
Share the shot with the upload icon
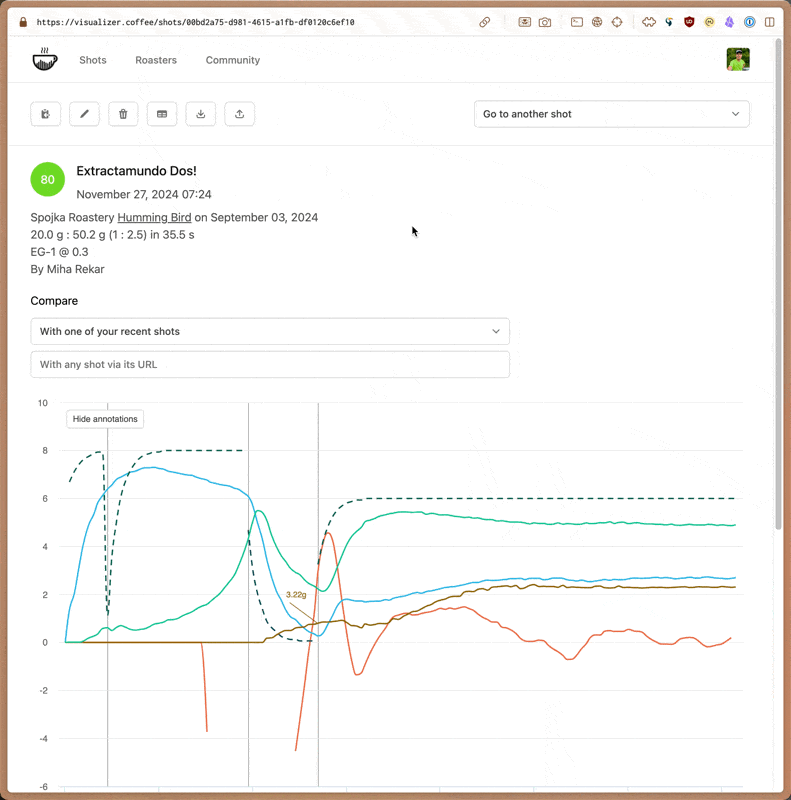click(x=240, y=114)
